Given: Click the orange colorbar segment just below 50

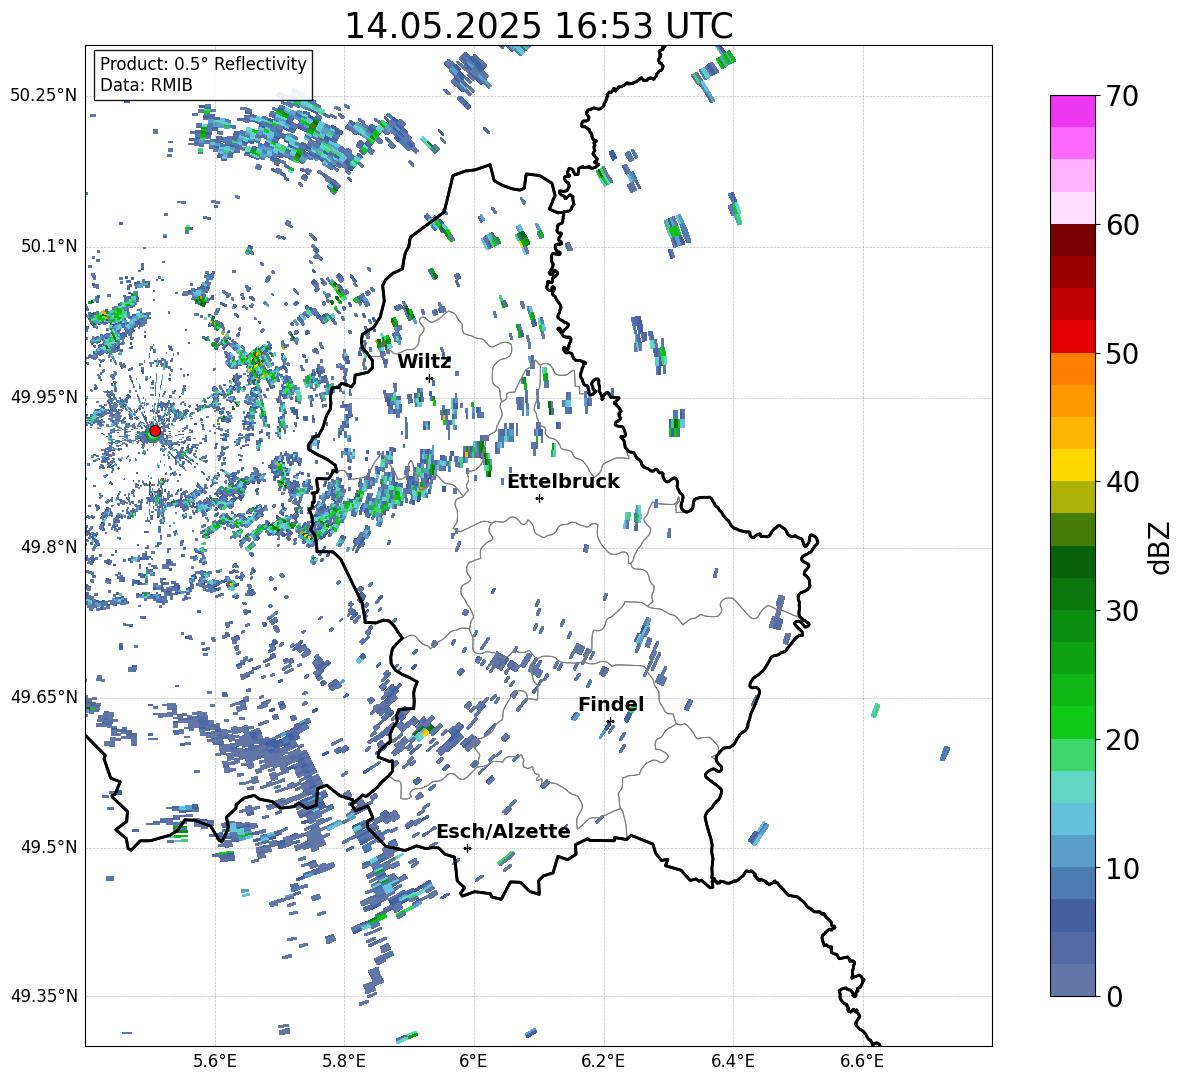Looking at the screenshot, I should click(x=1072, y=369).
